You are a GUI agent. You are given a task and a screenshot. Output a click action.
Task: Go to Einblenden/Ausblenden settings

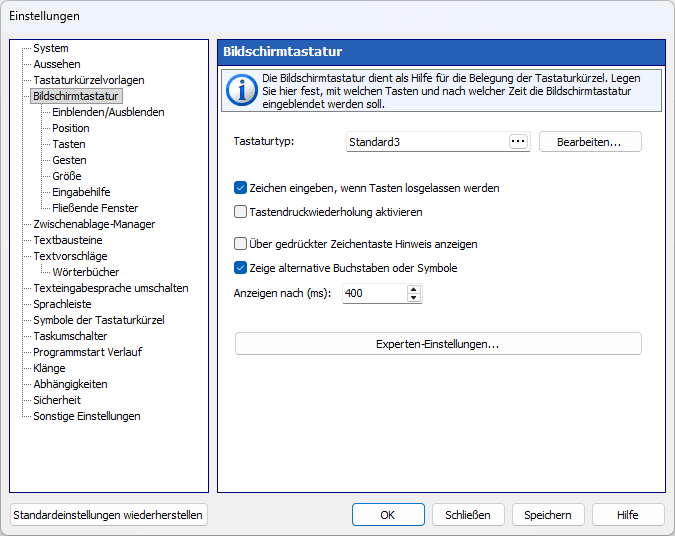(108, 112)
